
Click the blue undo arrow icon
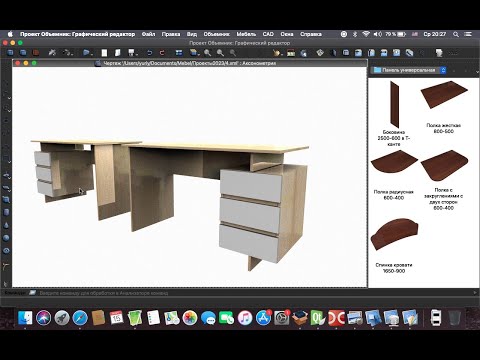150,53
